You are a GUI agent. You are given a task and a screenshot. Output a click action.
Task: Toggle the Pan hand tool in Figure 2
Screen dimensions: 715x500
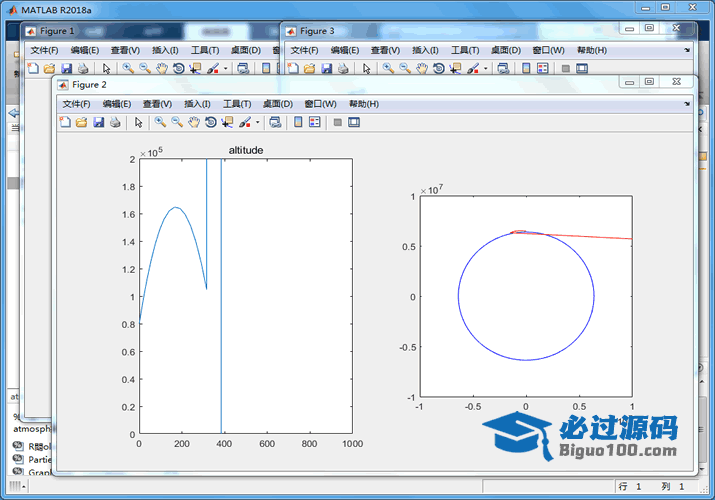pyautogui.click(x=193, y=122)
